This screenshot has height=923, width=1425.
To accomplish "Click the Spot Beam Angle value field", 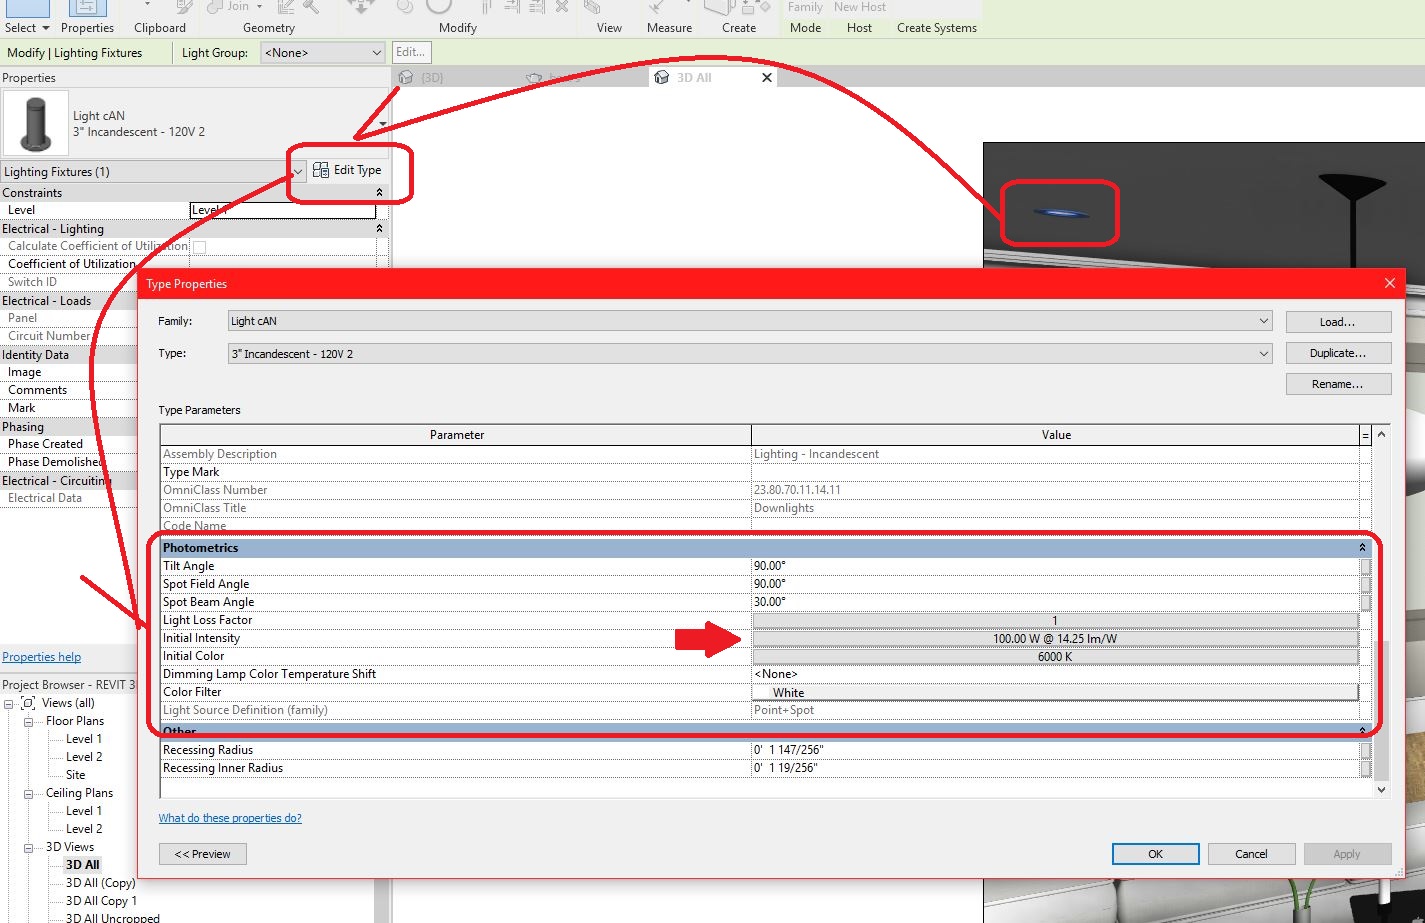I will pos(1055,602).
